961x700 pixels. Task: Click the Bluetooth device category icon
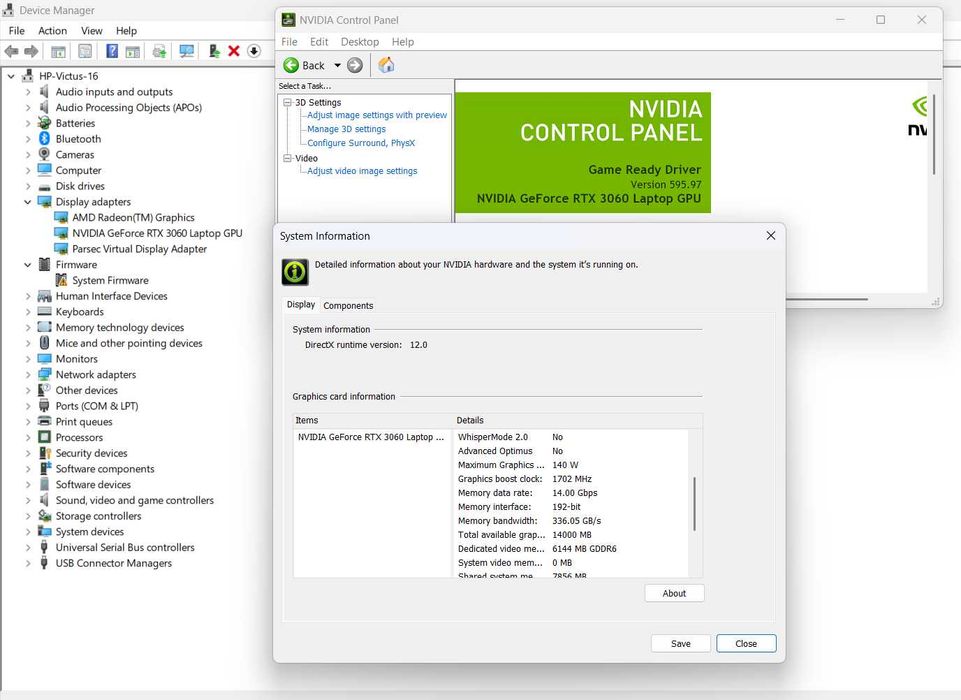pyautogui.click(x=44, y=139)
